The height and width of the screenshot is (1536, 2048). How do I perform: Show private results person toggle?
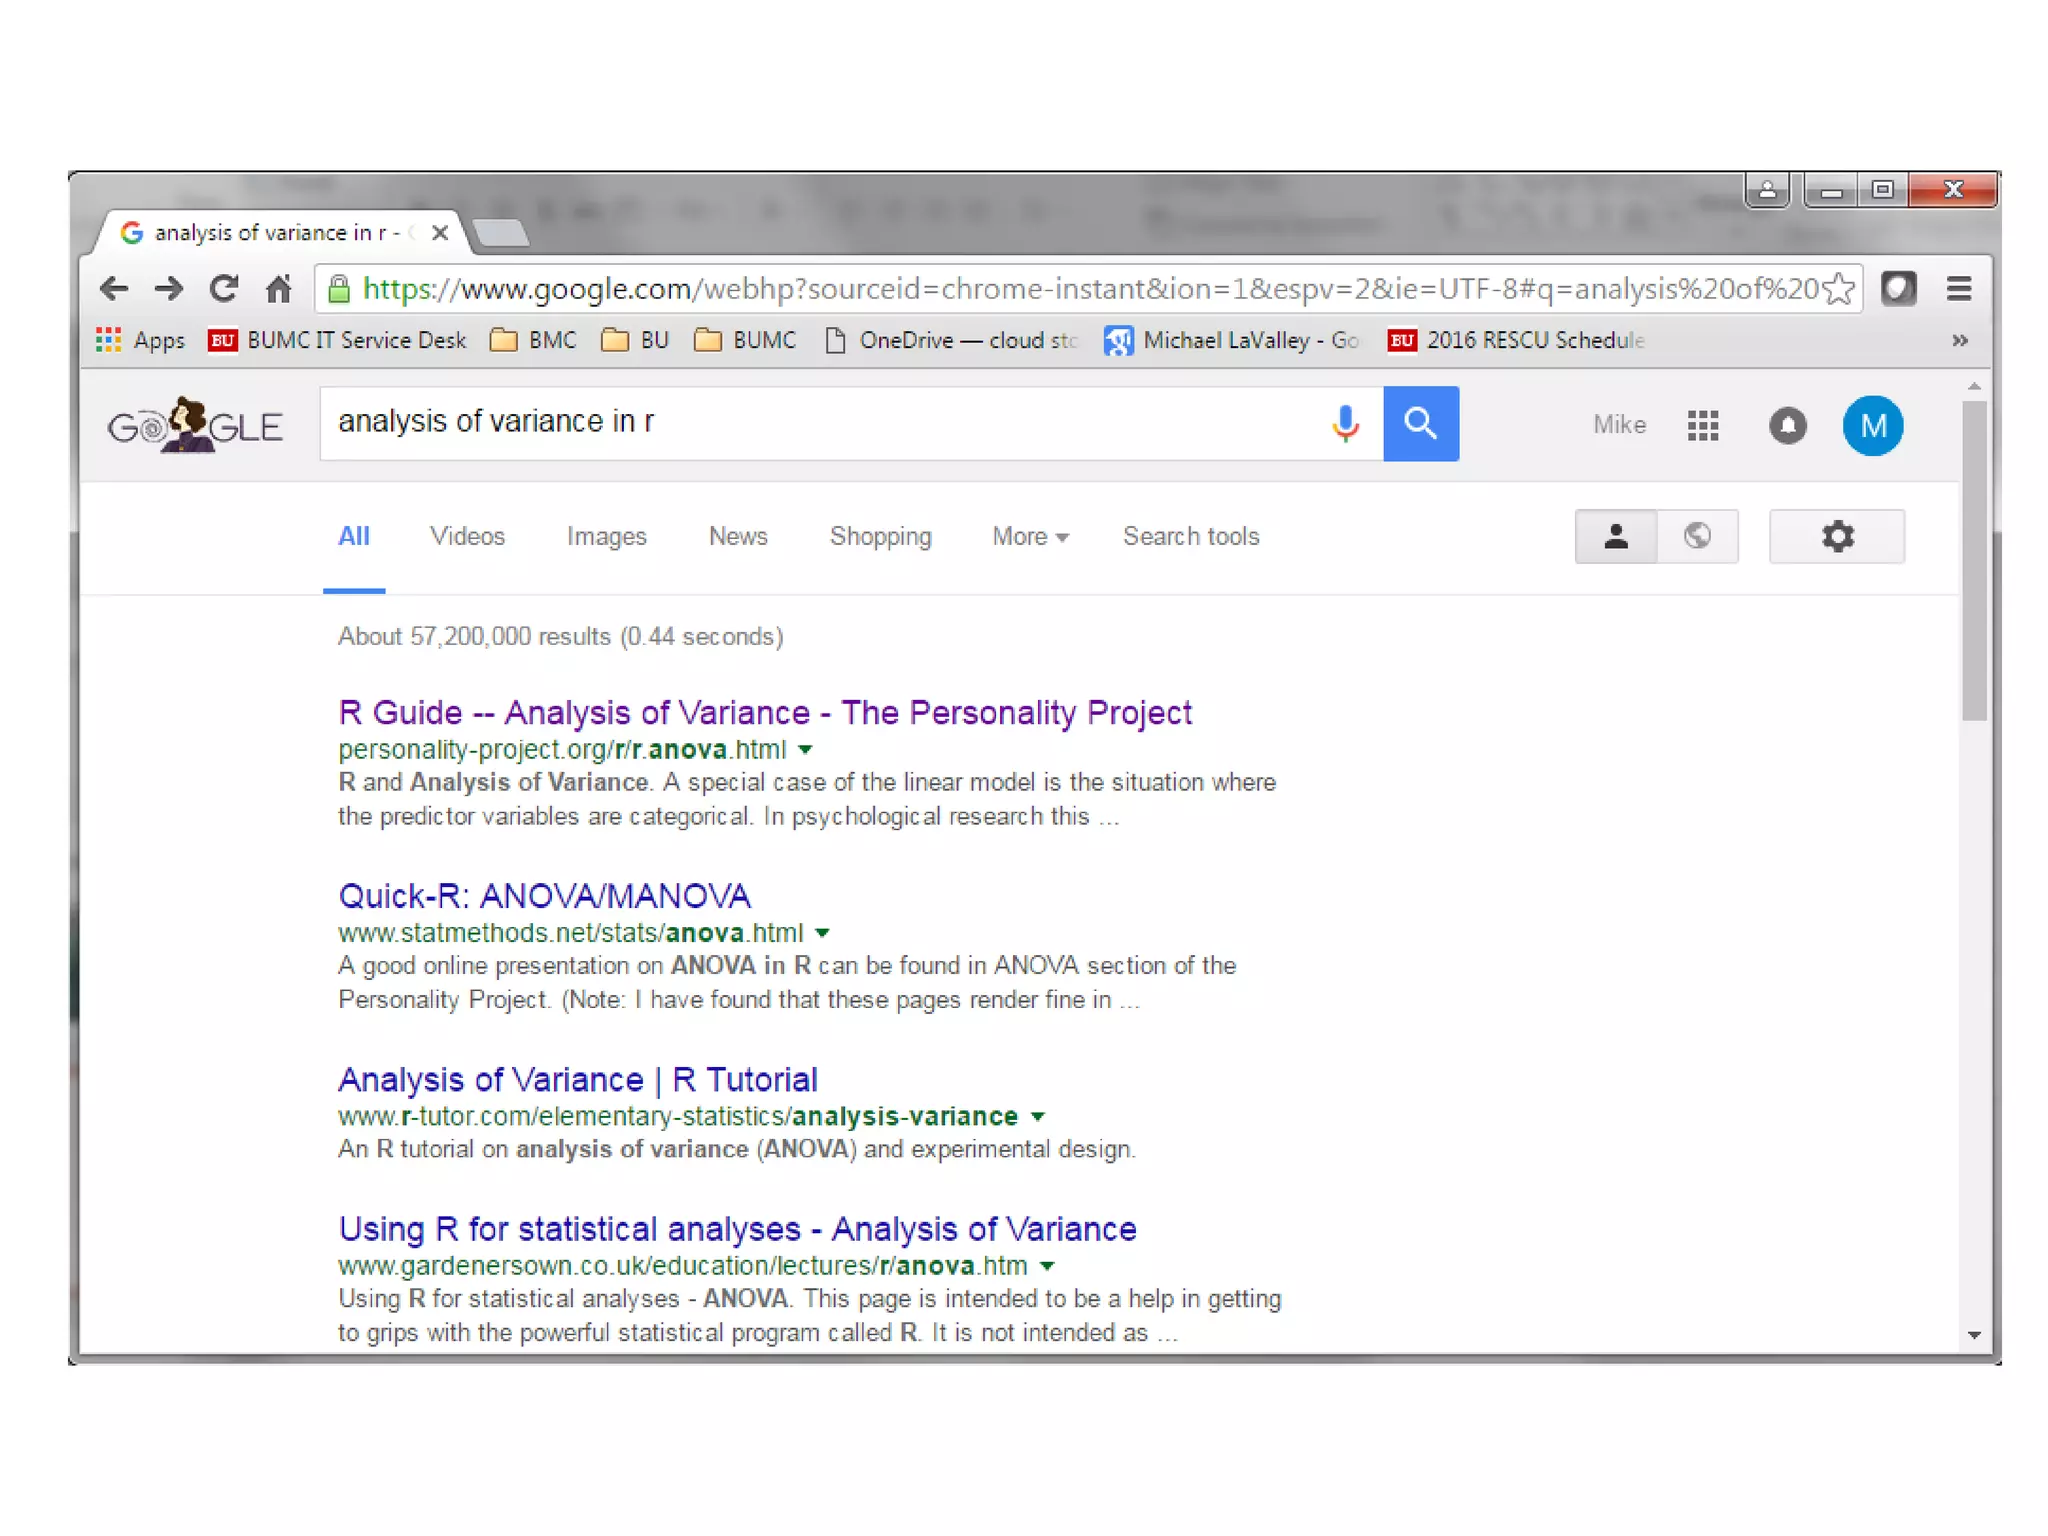[1615, 537]
